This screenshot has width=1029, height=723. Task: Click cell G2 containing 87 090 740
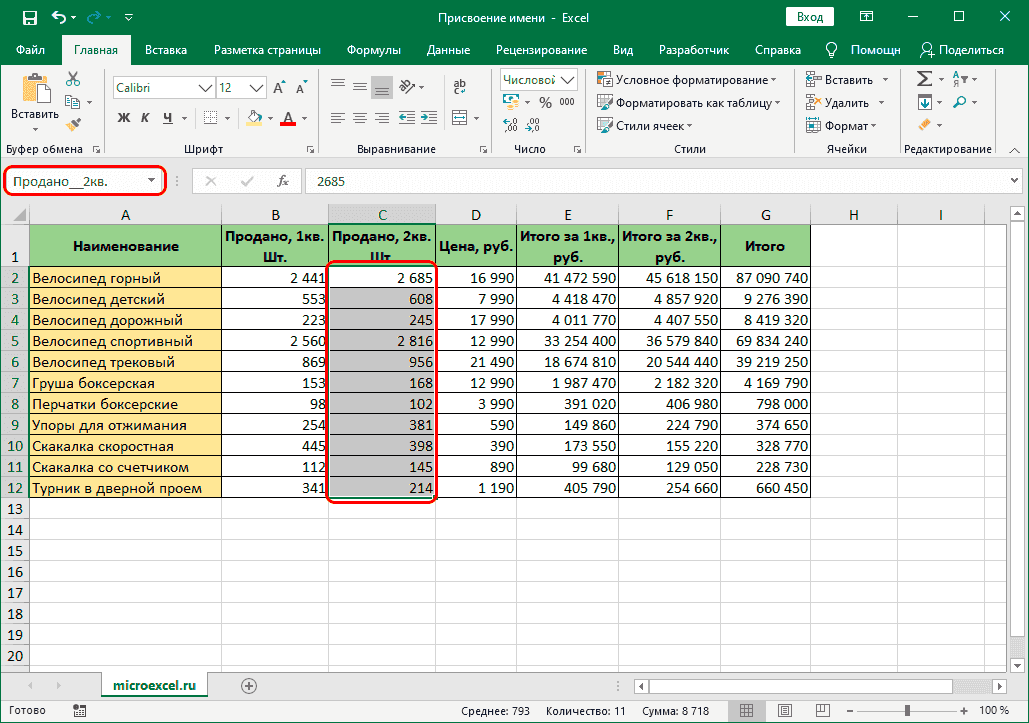click(x=765, y=278)
